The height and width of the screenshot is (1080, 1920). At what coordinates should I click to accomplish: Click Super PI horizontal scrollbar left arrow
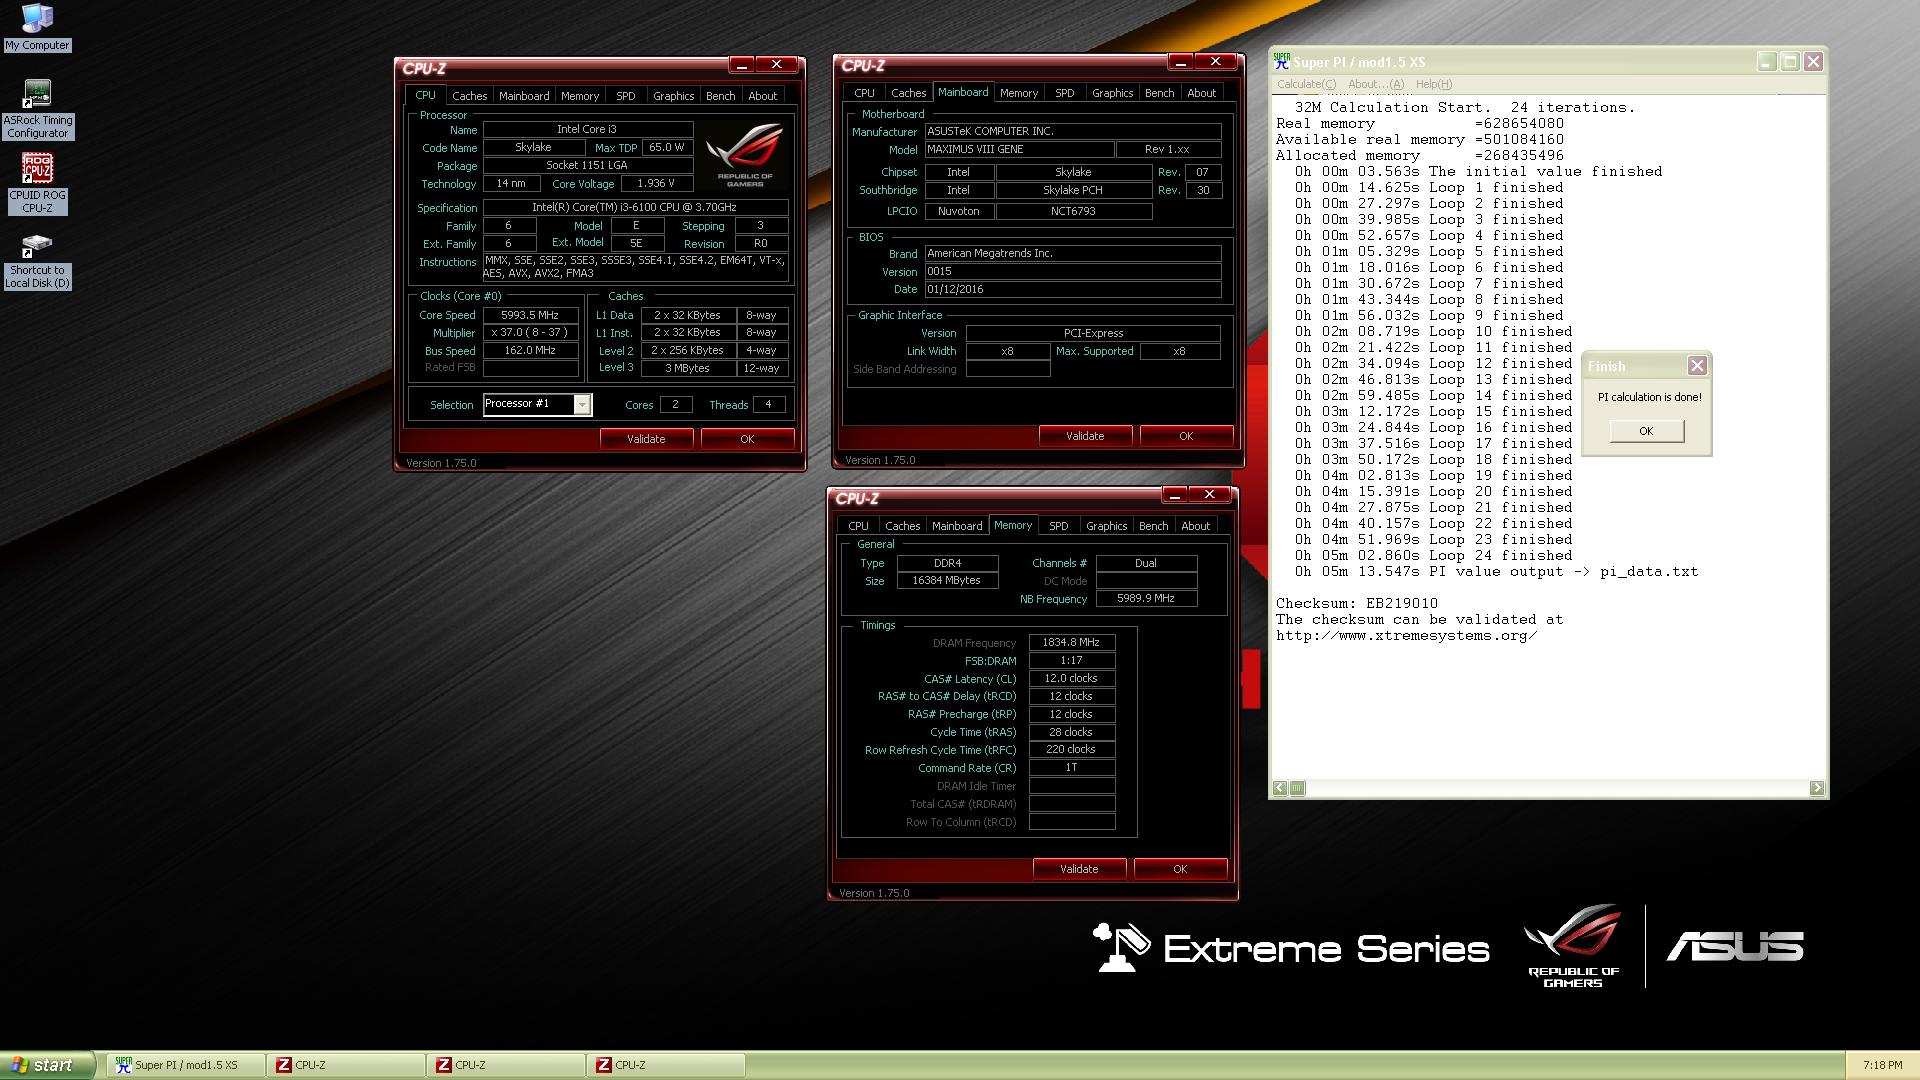pos(1280,788)
